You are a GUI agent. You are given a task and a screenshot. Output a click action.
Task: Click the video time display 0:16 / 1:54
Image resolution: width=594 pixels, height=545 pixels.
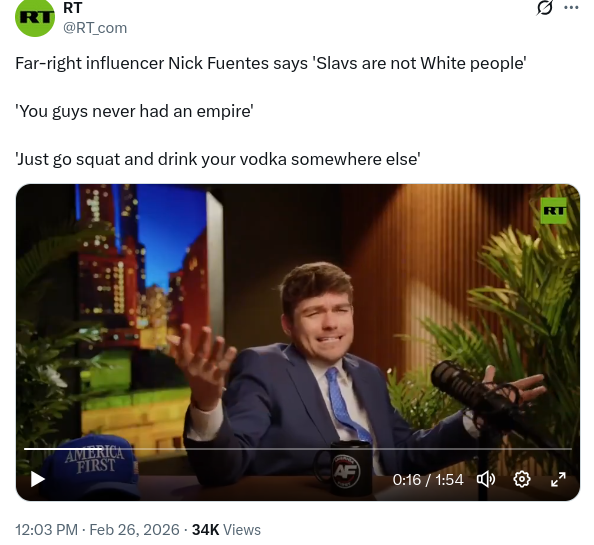tap(428, 480)
